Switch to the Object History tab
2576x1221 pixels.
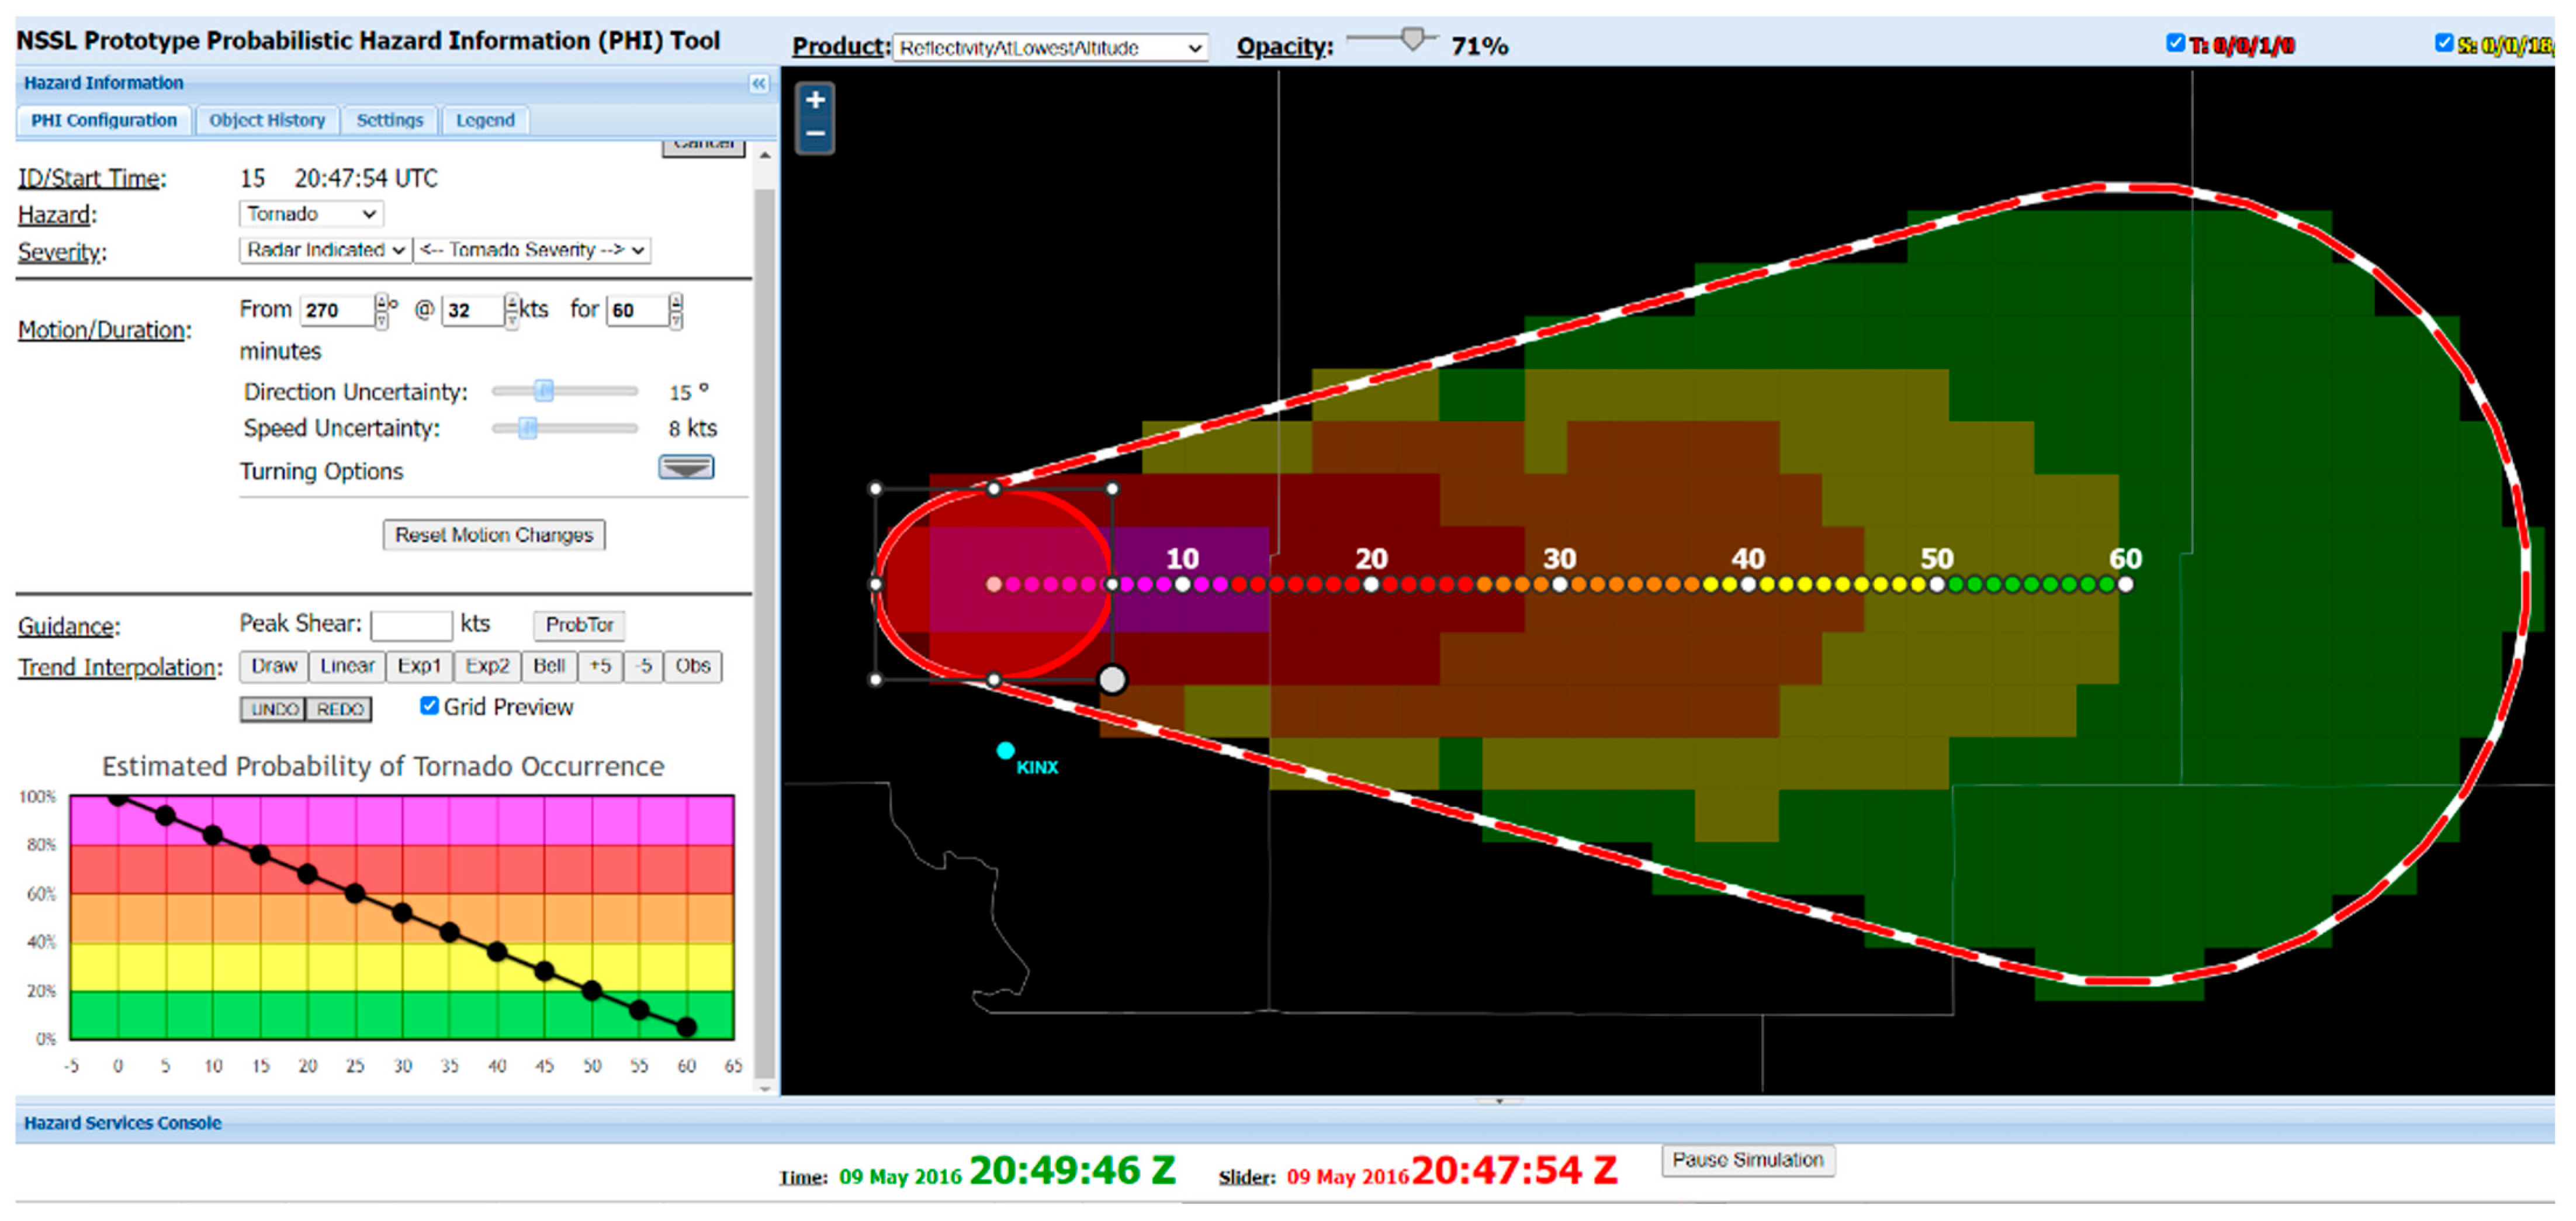tap(267, 120)
